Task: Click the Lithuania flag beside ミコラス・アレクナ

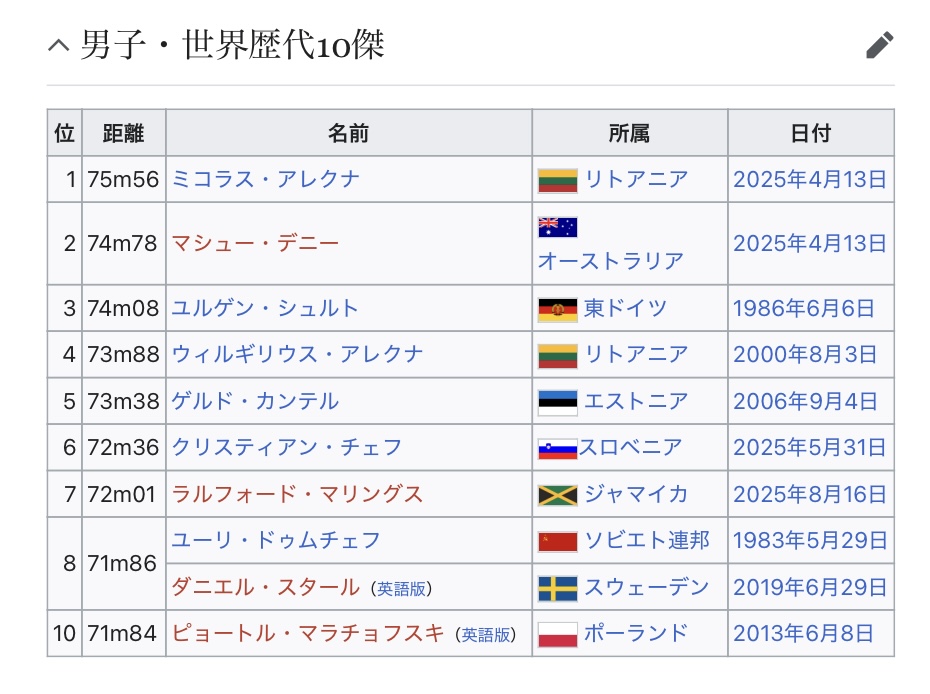Action: [557, 180]
